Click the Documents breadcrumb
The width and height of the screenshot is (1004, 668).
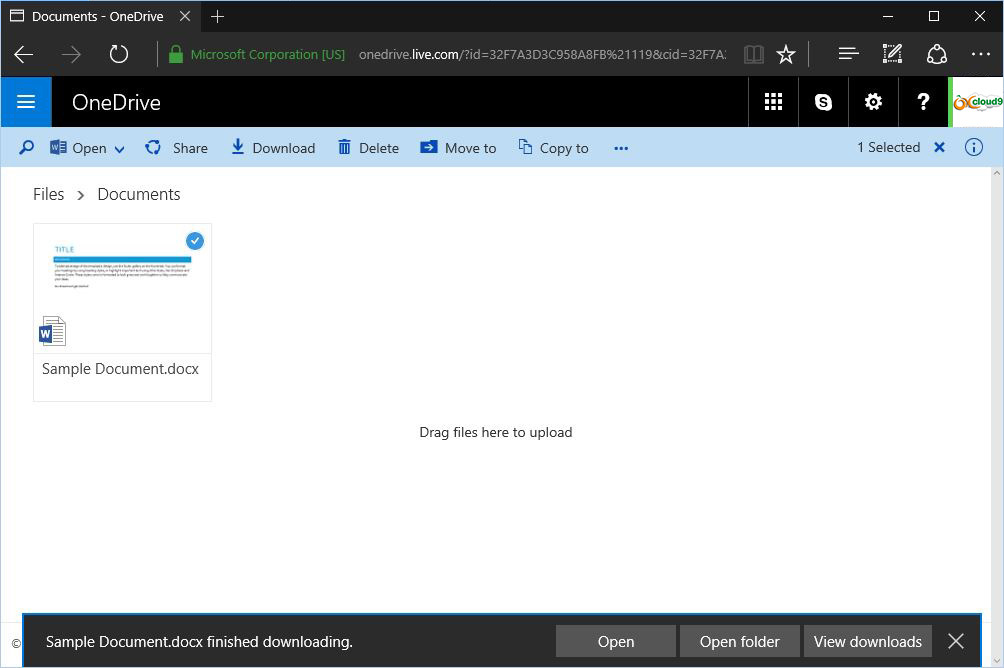tap(139, 194)
